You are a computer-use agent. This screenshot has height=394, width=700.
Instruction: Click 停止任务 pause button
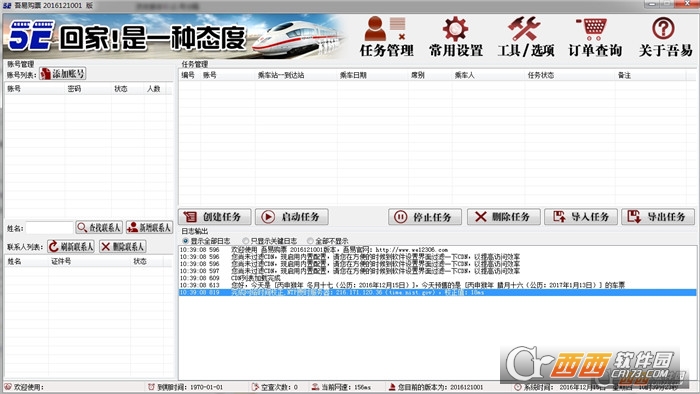pyautogui.click(x=425, y=217)
